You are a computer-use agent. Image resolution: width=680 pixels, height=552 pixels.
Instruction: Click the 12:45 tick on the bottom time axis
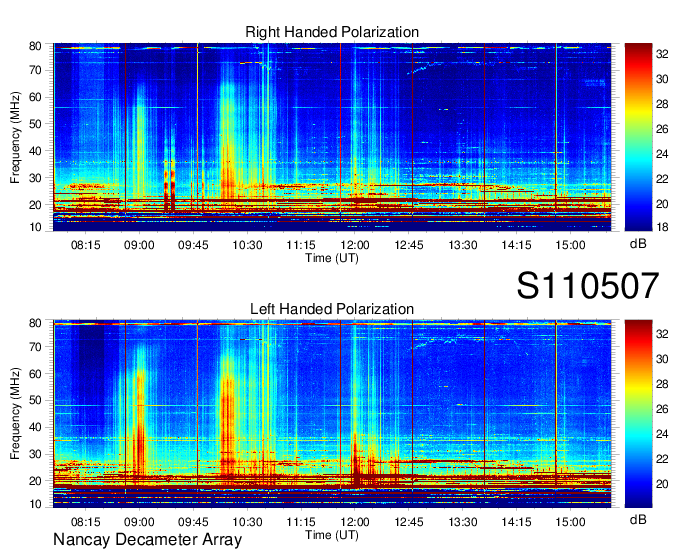coord(409,522)
